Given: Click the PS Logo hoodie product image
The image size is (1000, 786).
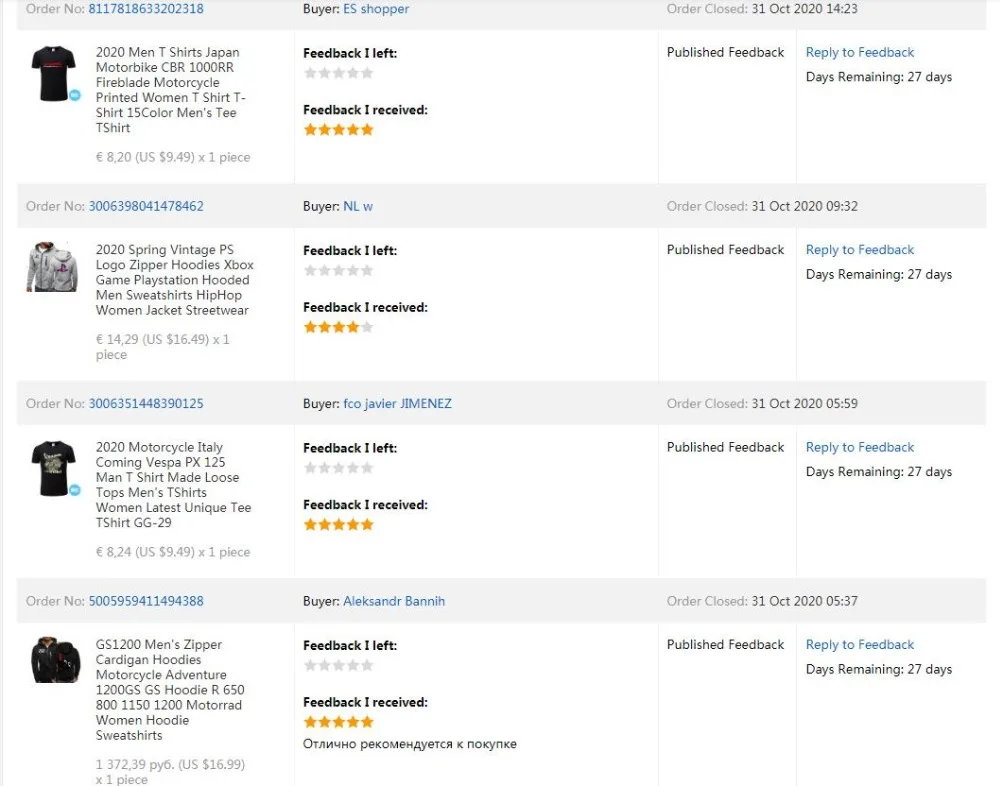Looking at the screenshot, I should pyautogui.click(x=52, y=268).
